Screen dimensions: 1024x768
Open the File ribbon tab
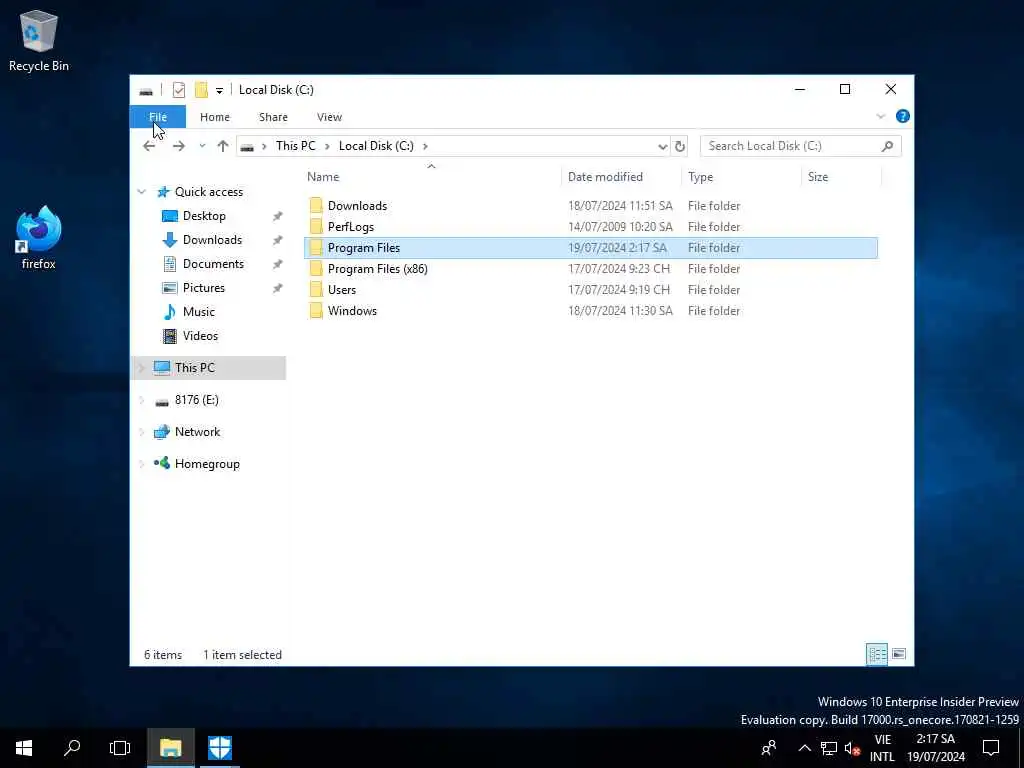(x=158, y=117)
